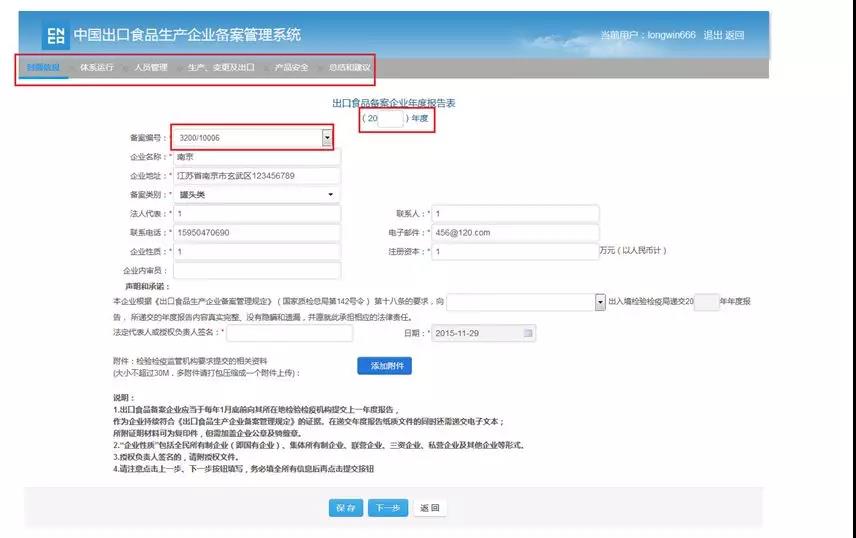Open the 总结和建议 tab

point(349,67)
